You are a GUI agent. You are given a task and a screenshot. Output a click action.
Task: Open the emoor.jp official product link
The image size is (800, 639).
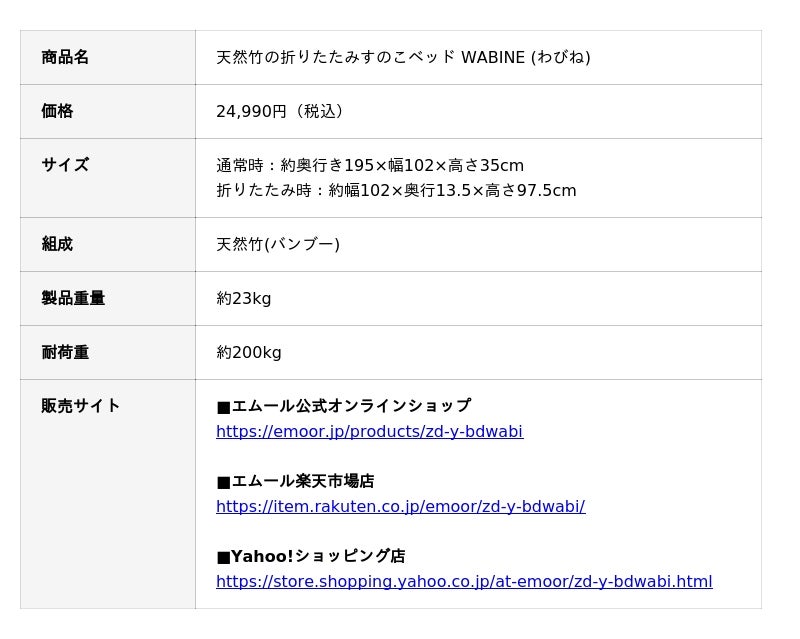pos(369,431)
